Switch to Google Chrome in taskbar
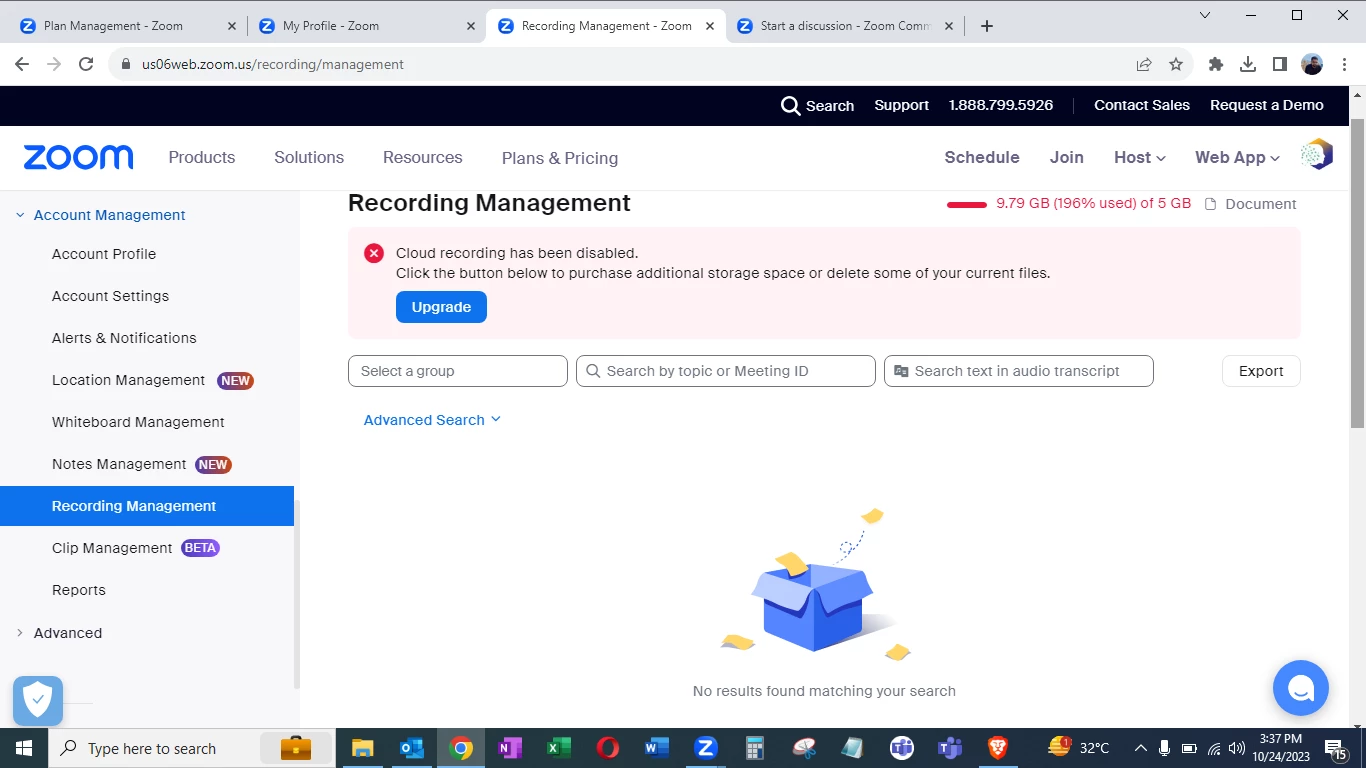Image resolution: width=1366 pixels, height=768 pixels. pos(460,748)
